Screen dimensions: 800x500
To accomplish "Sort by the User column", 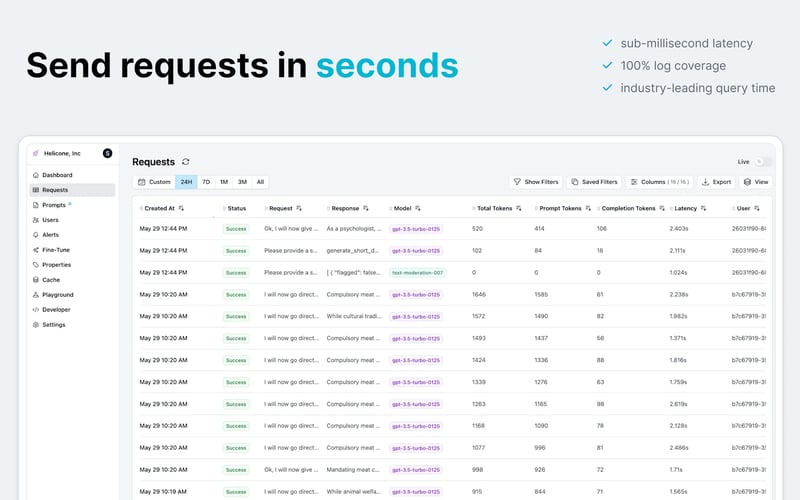I will 757,208.
